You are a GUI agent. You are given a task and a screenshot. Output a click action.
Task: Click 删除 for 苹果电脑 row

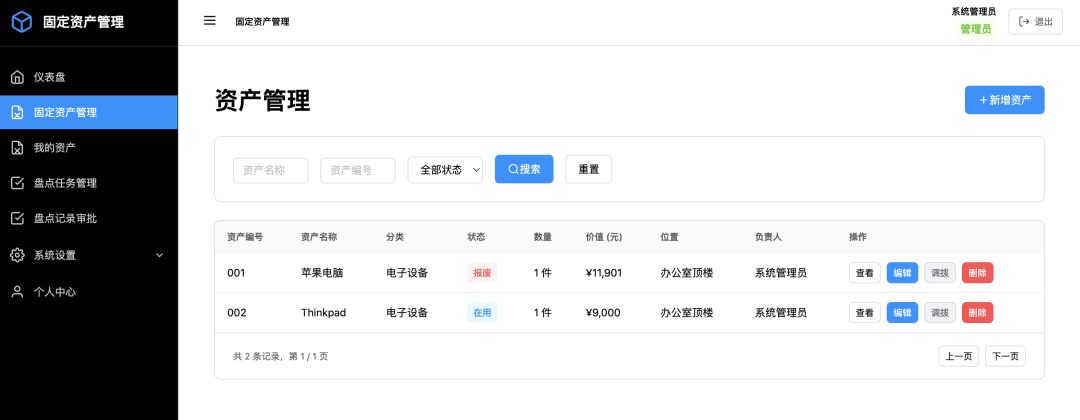point(977,273)
